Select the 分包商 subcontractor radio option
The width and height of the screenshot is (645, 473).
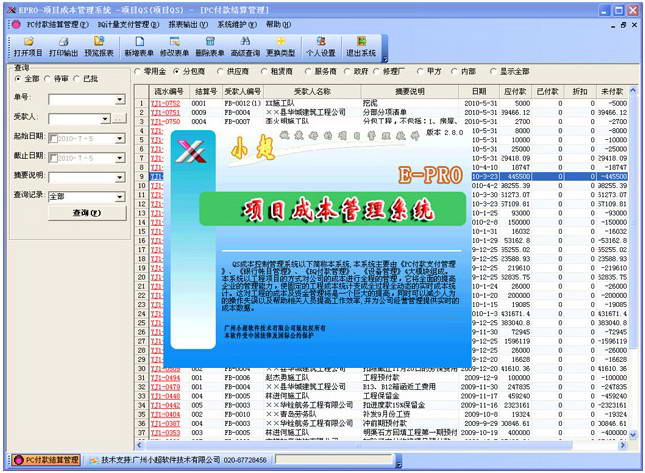click(177, 71)
